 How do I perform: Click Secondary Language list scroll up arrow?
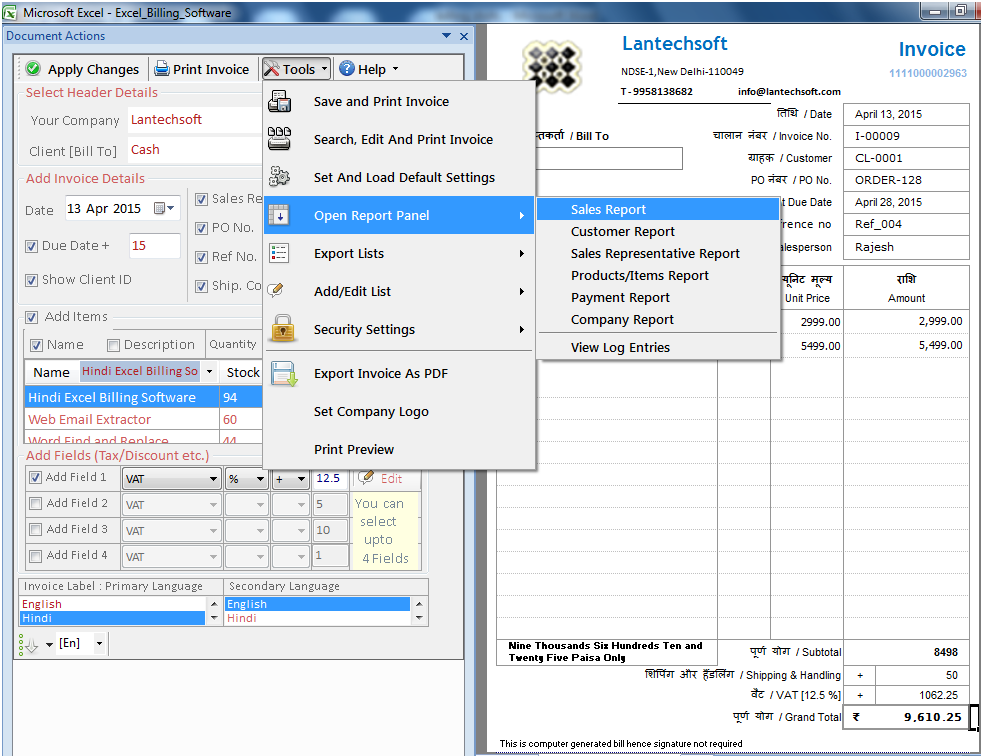(419, 604)
